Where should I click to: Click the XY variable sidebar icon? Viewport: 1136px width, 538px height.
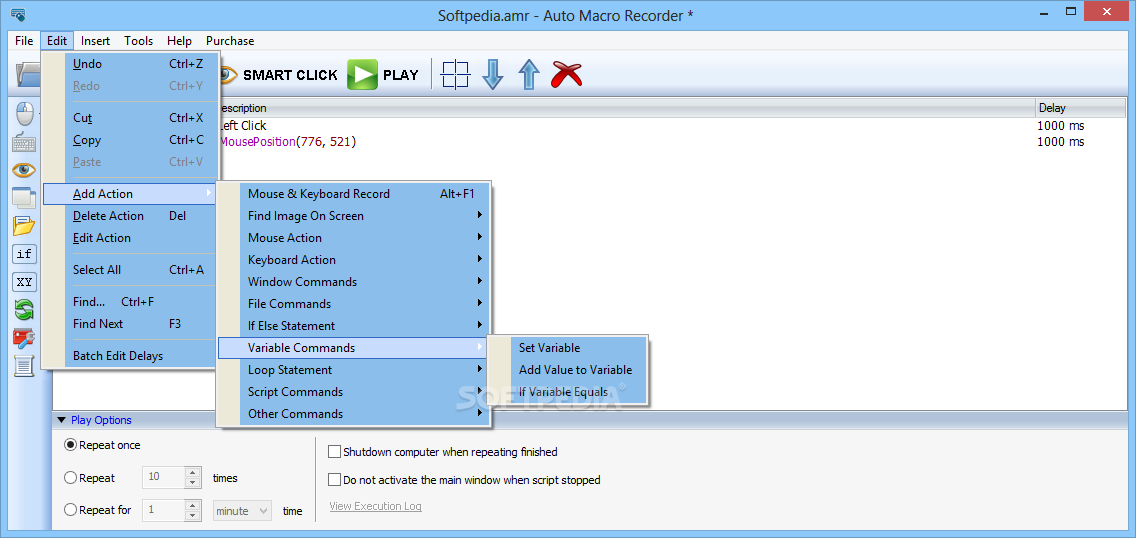point(25,282)
